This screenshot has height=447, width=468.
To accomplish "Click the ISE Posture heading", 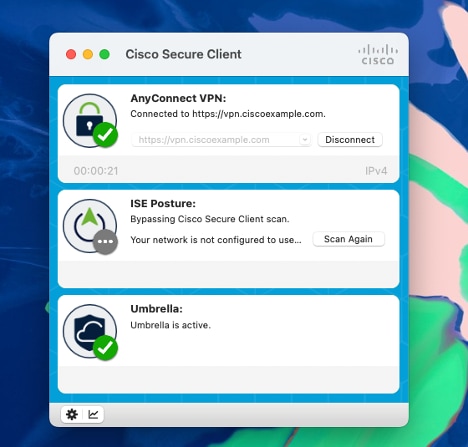I will pos(163,204).
